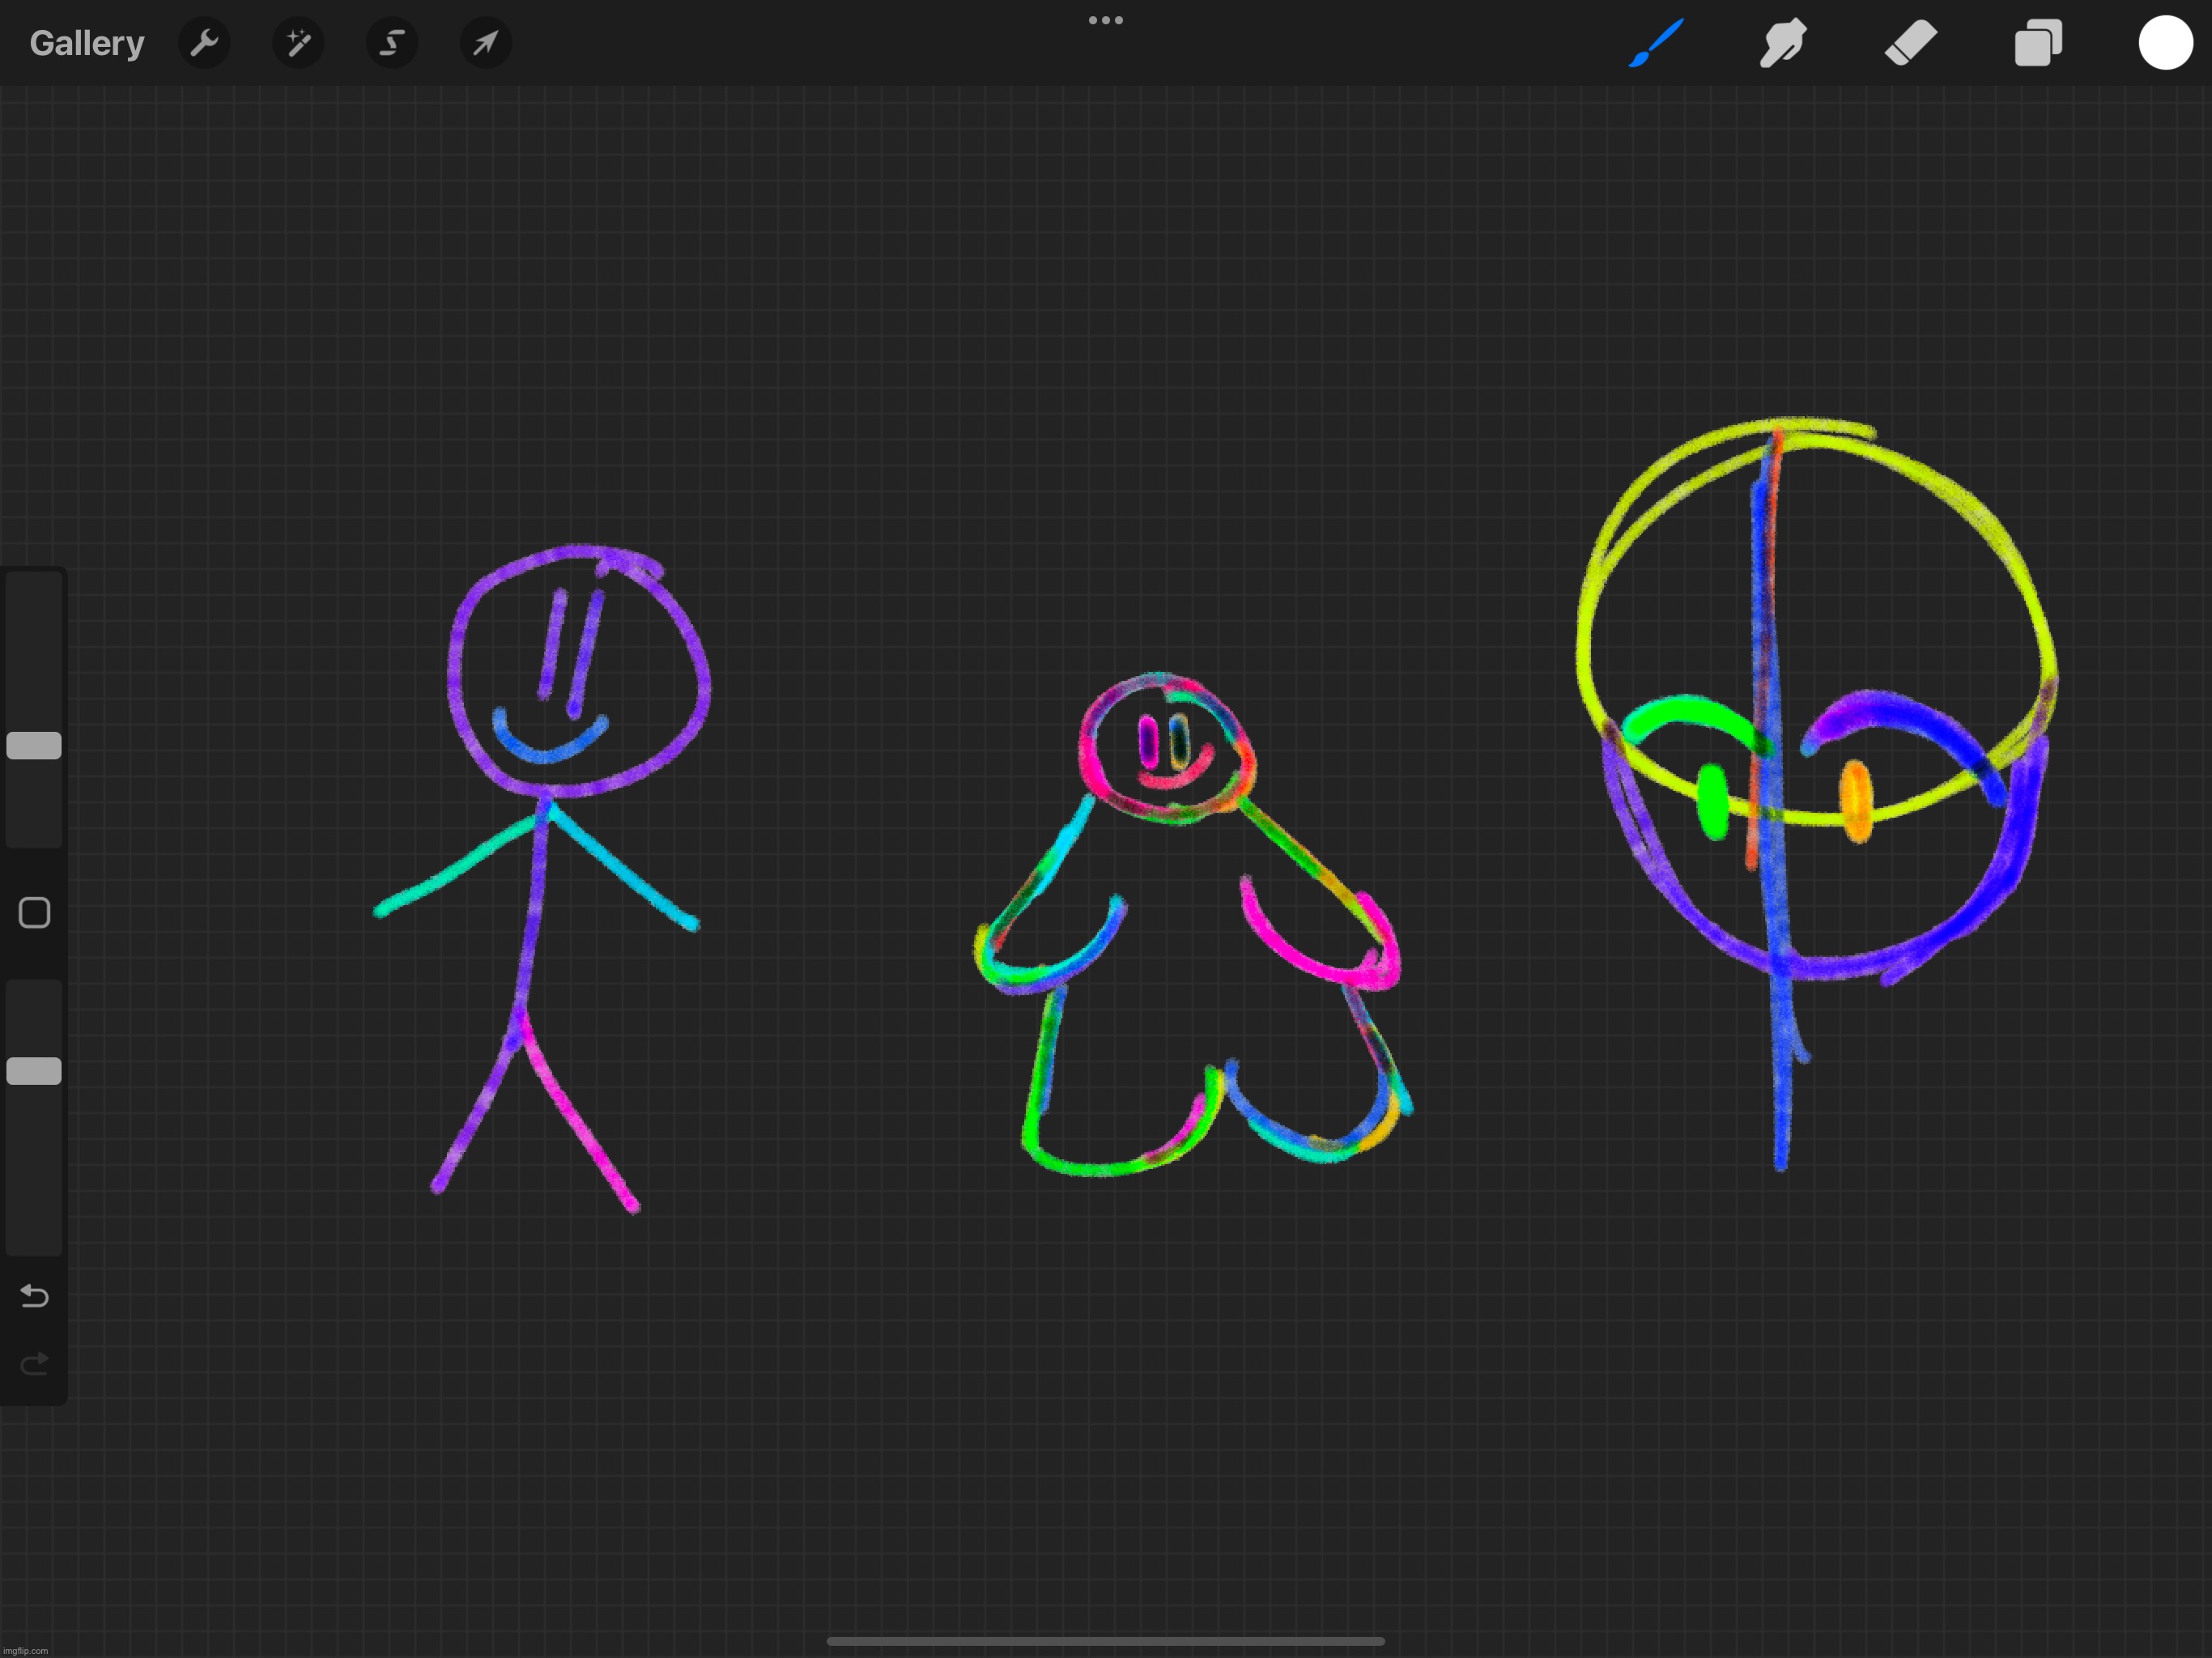Click the brush opacity slider handle
This screenshot has height=1658, width=2212.
34,1071
